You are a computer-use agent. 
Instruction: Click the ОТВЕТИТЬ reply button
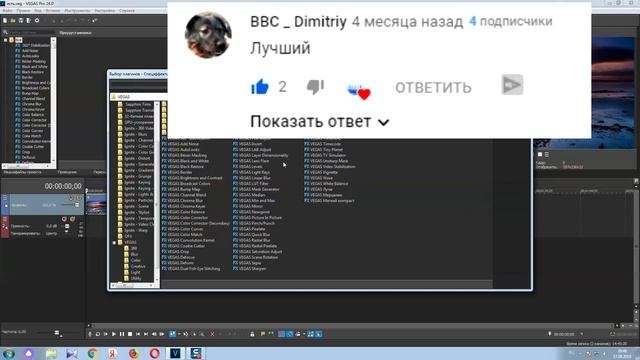433,87
